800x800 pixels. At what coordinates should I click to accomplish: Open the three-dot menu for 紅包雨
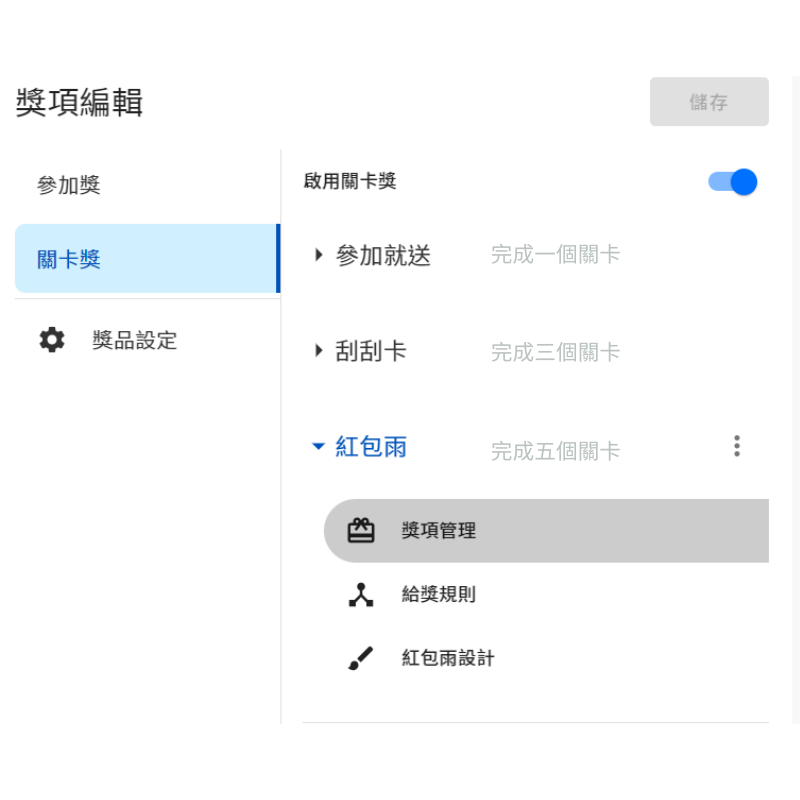[737, 446]
